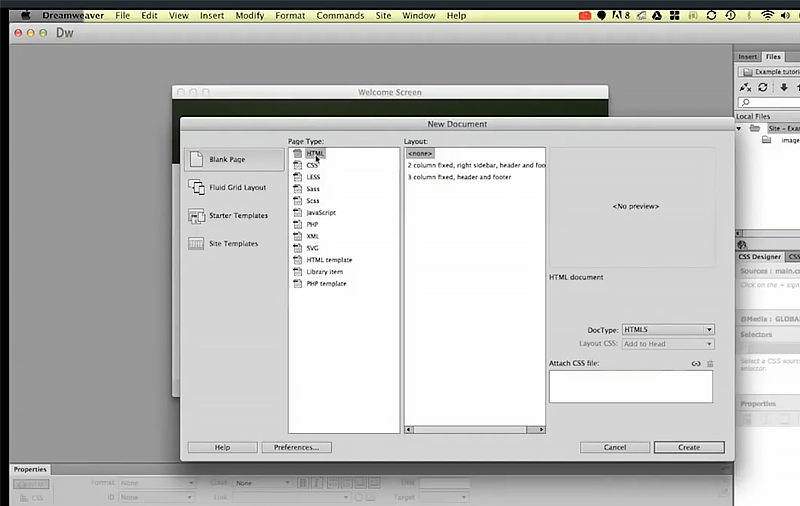Click the Layout list horizontal scrollbar

click(475, 429)
